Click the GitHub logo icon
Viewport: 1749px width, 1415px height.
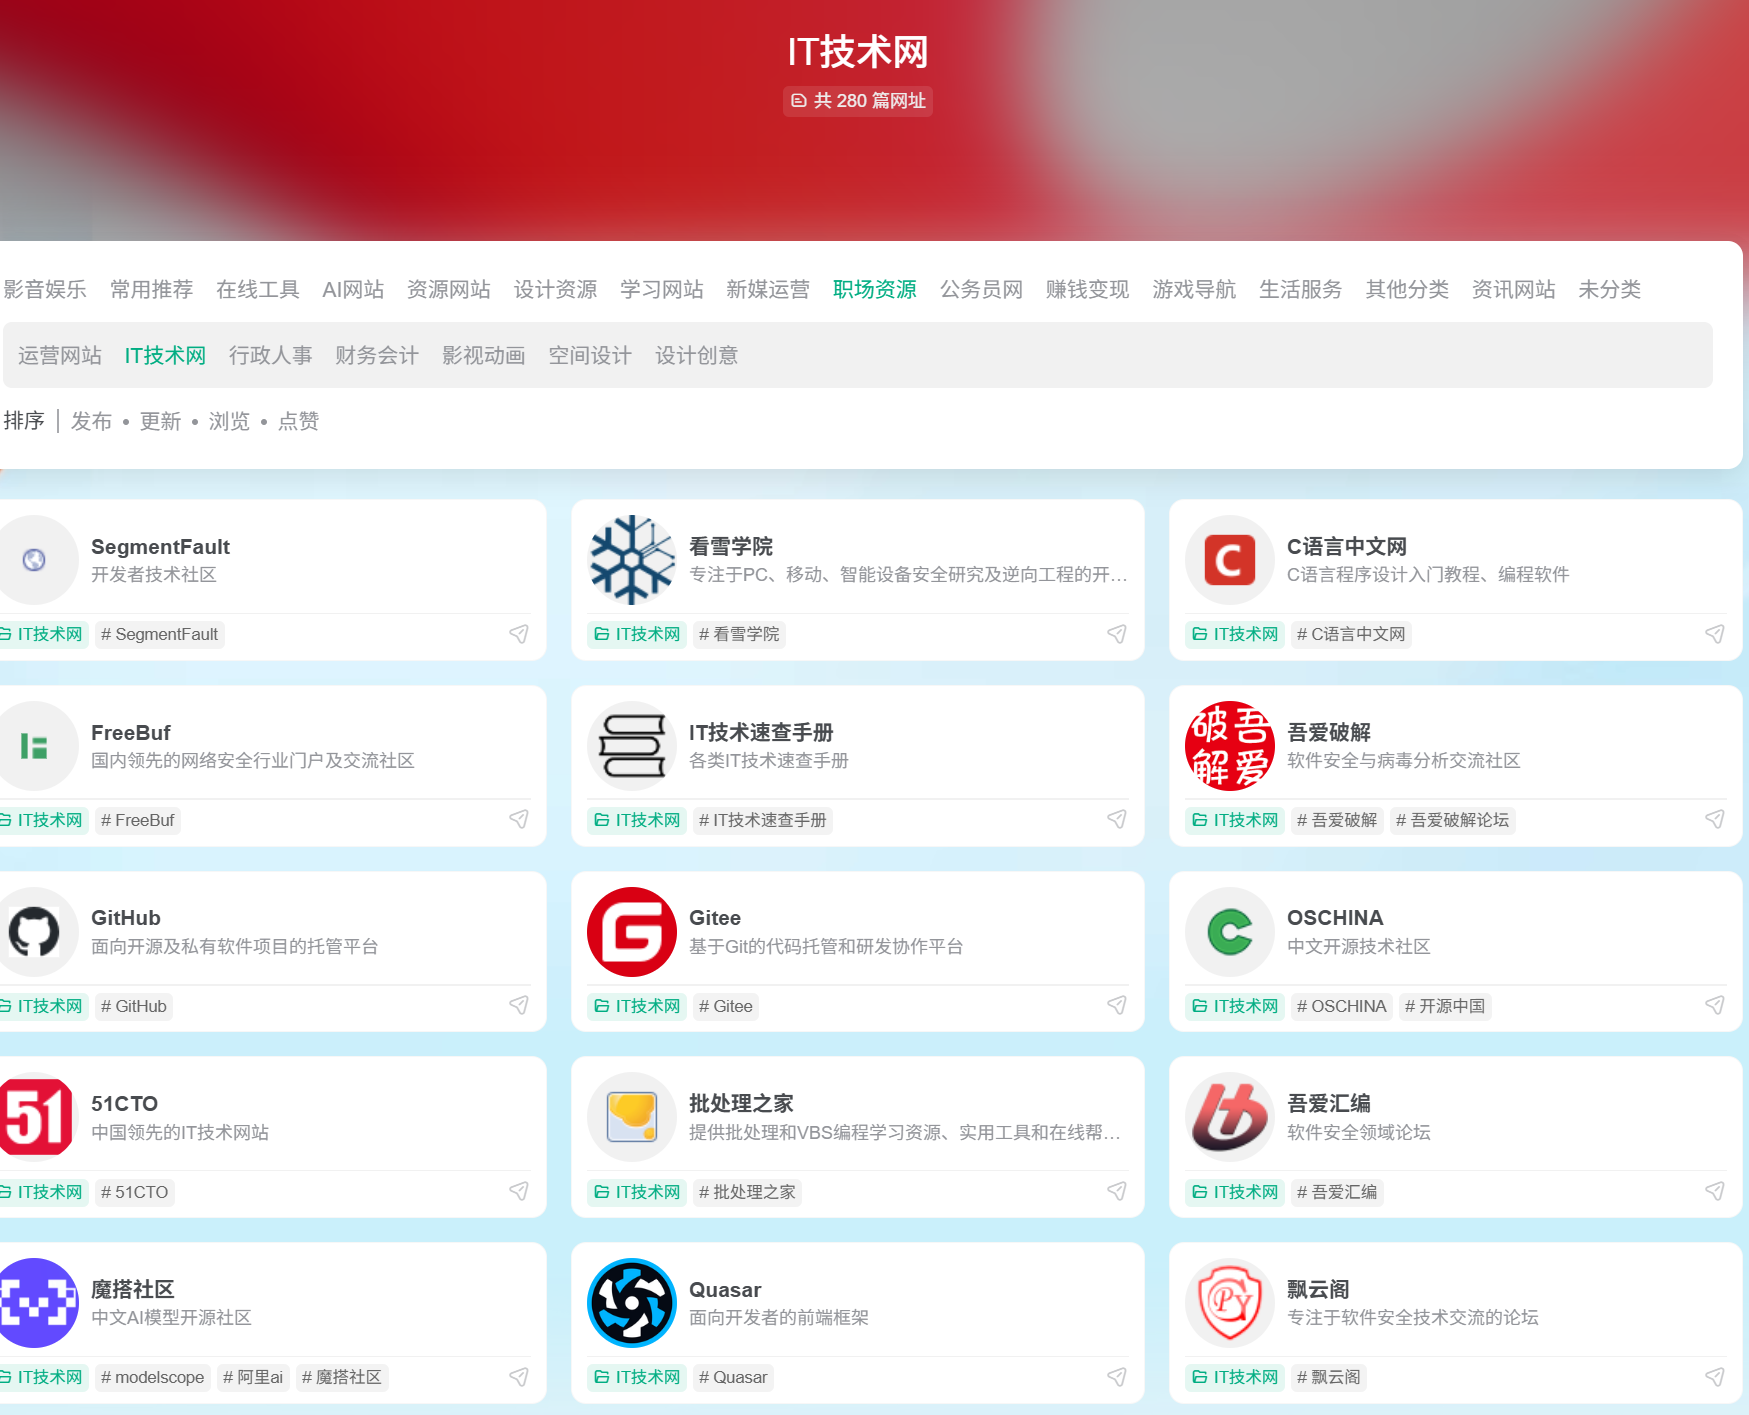coord(37,931)
